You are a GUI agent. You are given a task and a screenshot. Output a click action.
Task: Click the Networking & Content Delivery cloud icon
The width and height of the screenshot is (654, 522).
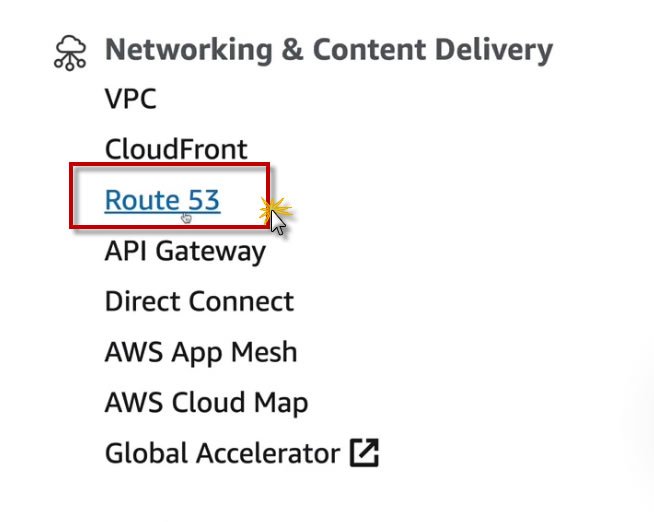tap(71, 52)
